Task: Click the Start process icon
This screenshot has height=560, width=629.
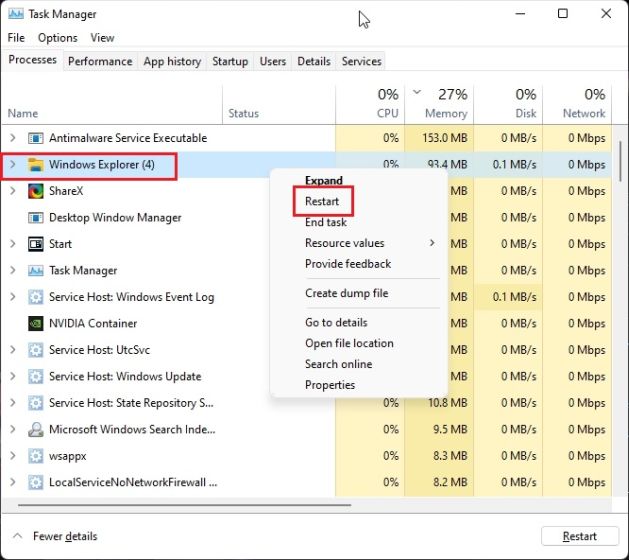Action: tap(36, 244)
